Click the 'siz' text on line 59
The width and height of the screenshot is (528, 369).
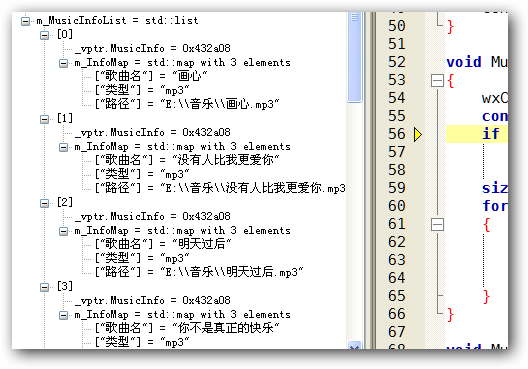tap(495, 188)
